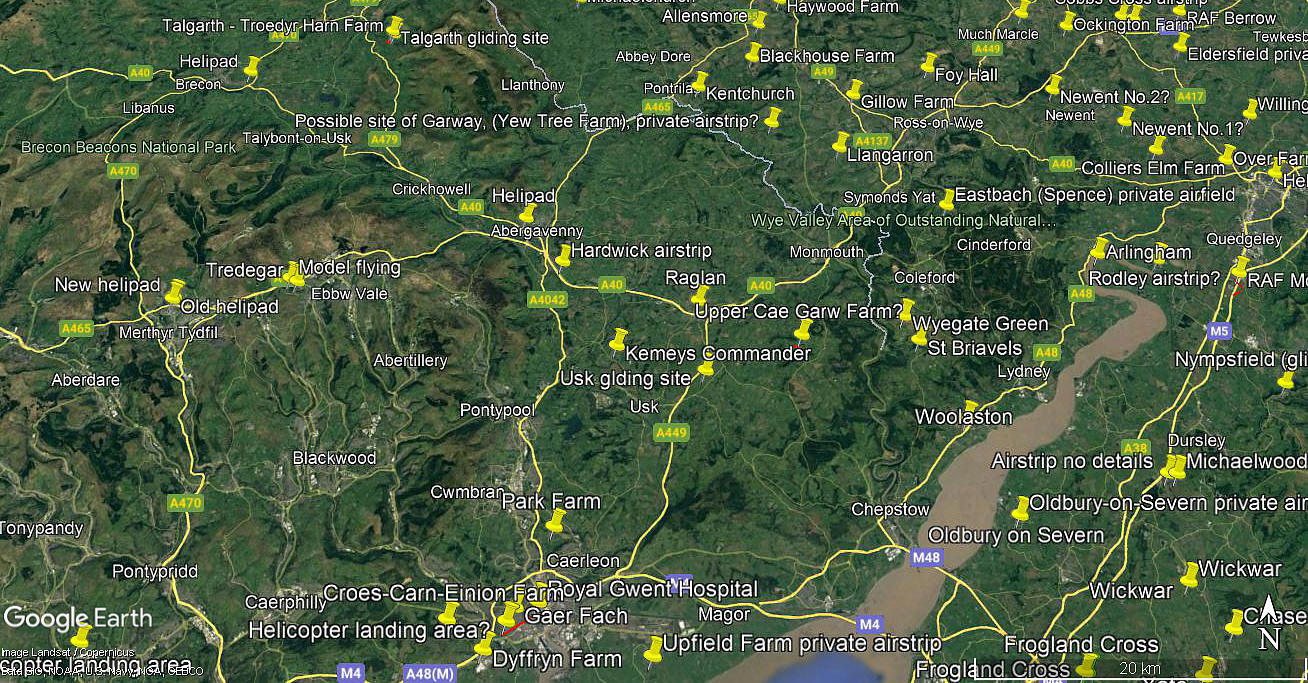Open the Kemeys Commander placemark pin
The width and height of the screenshot is (1308, 683).
tap(618, 340)
